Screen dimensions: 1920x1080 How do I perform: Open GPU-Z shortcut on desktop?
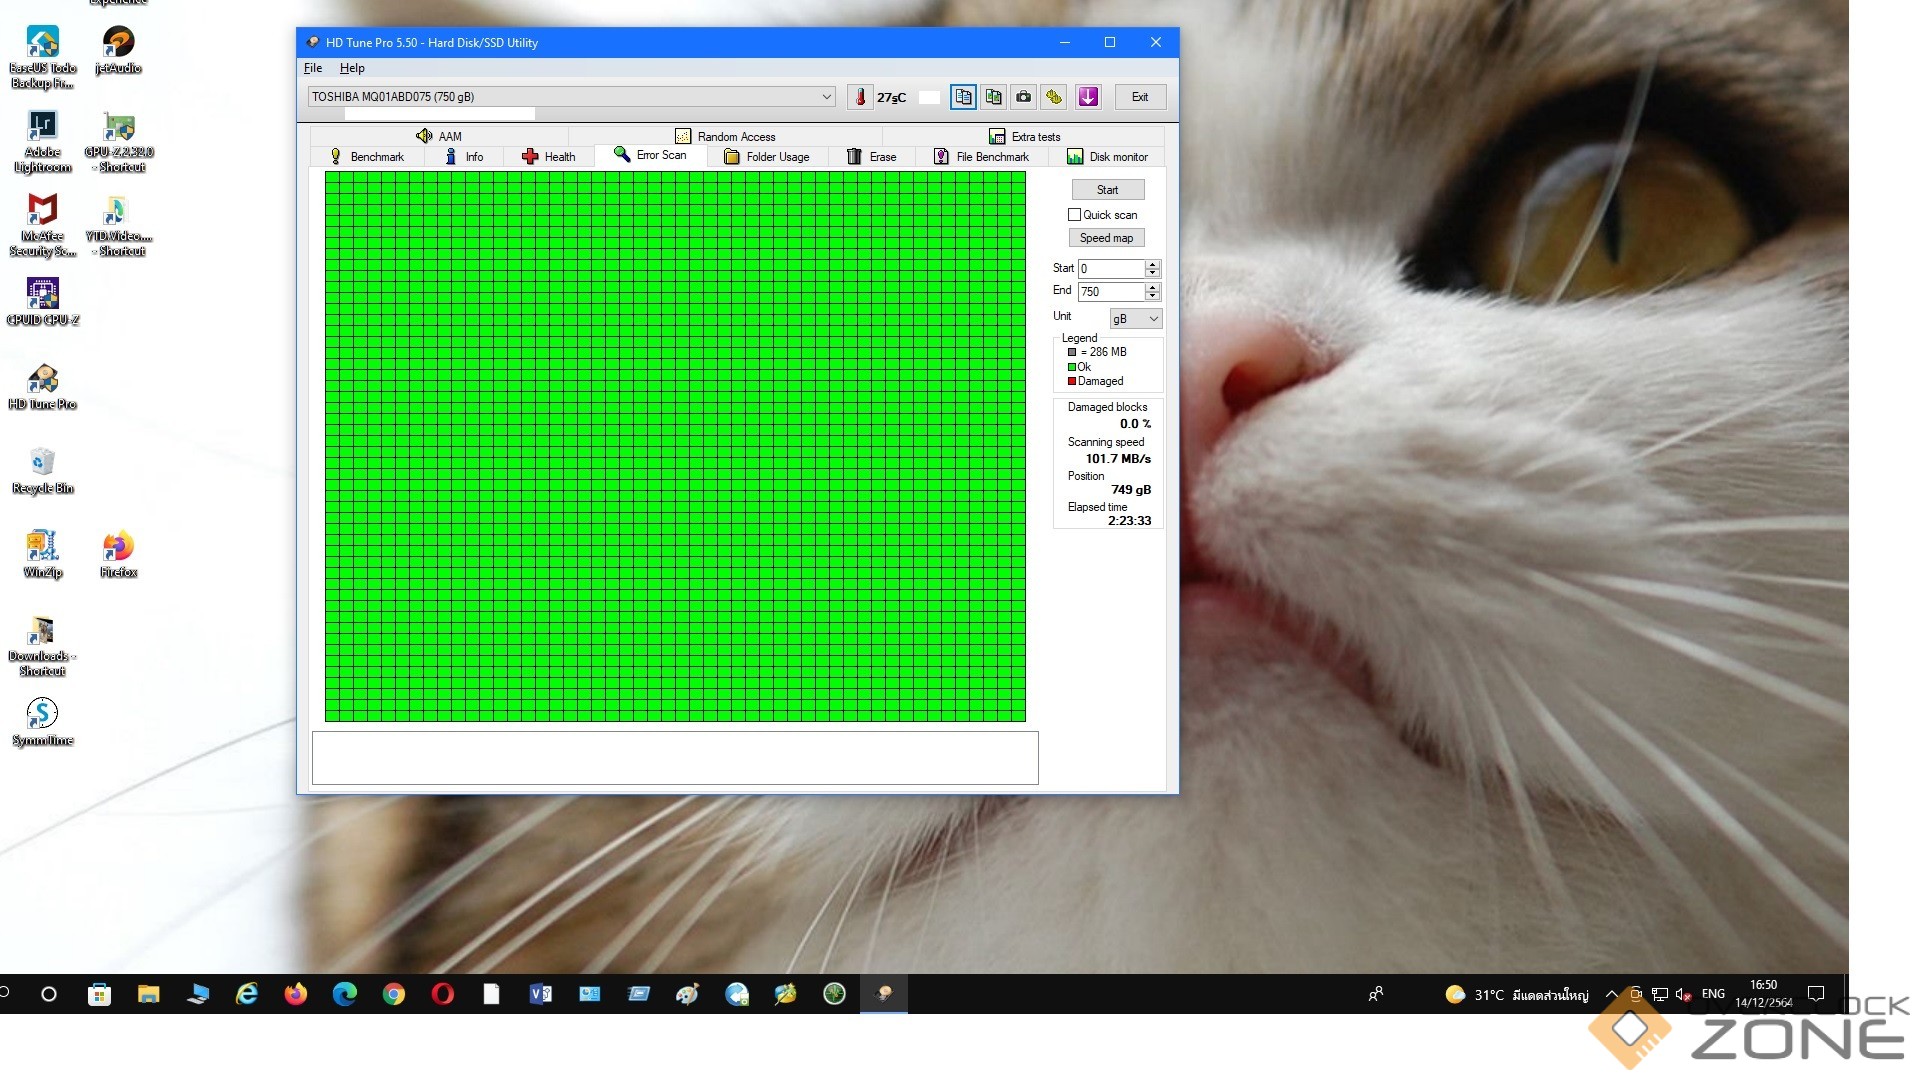119,141
